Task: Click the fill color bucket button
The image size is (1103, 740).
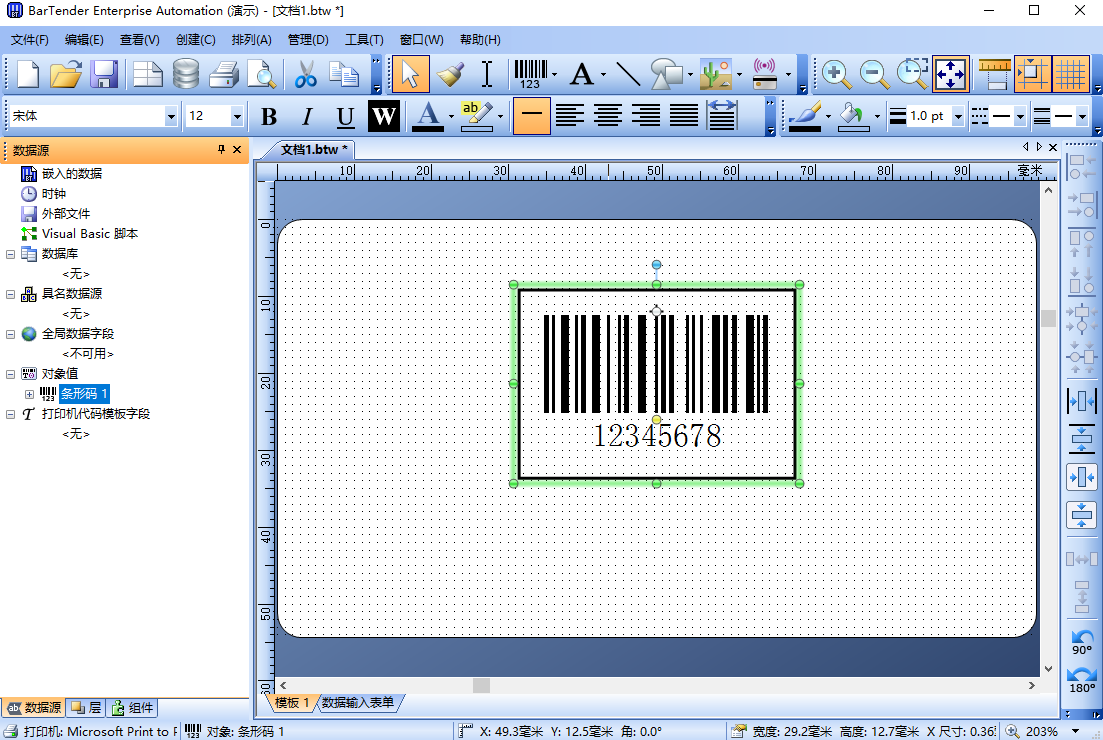Action: point(853,116)
